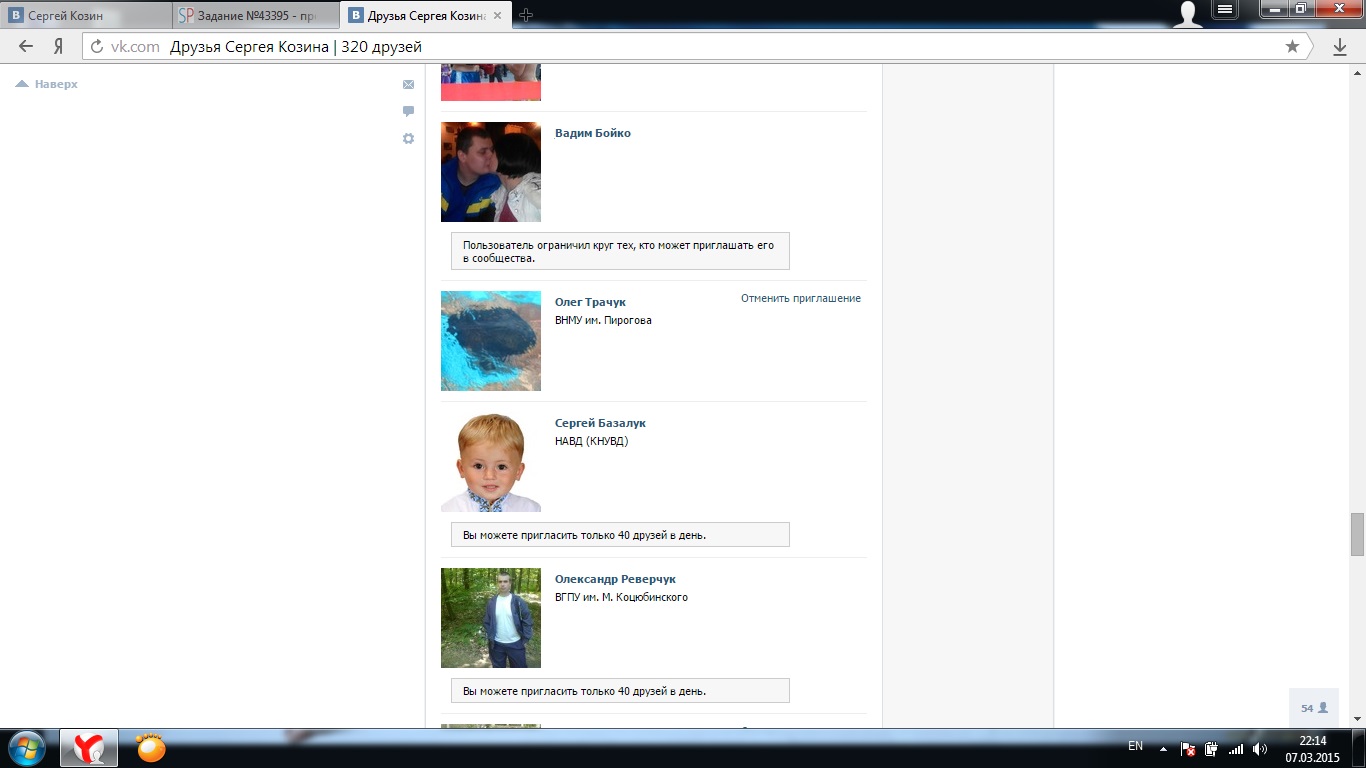Click the Наверх back-to-top link
1366x768 pixels.
pyautogui.click(x=47, y=84)
